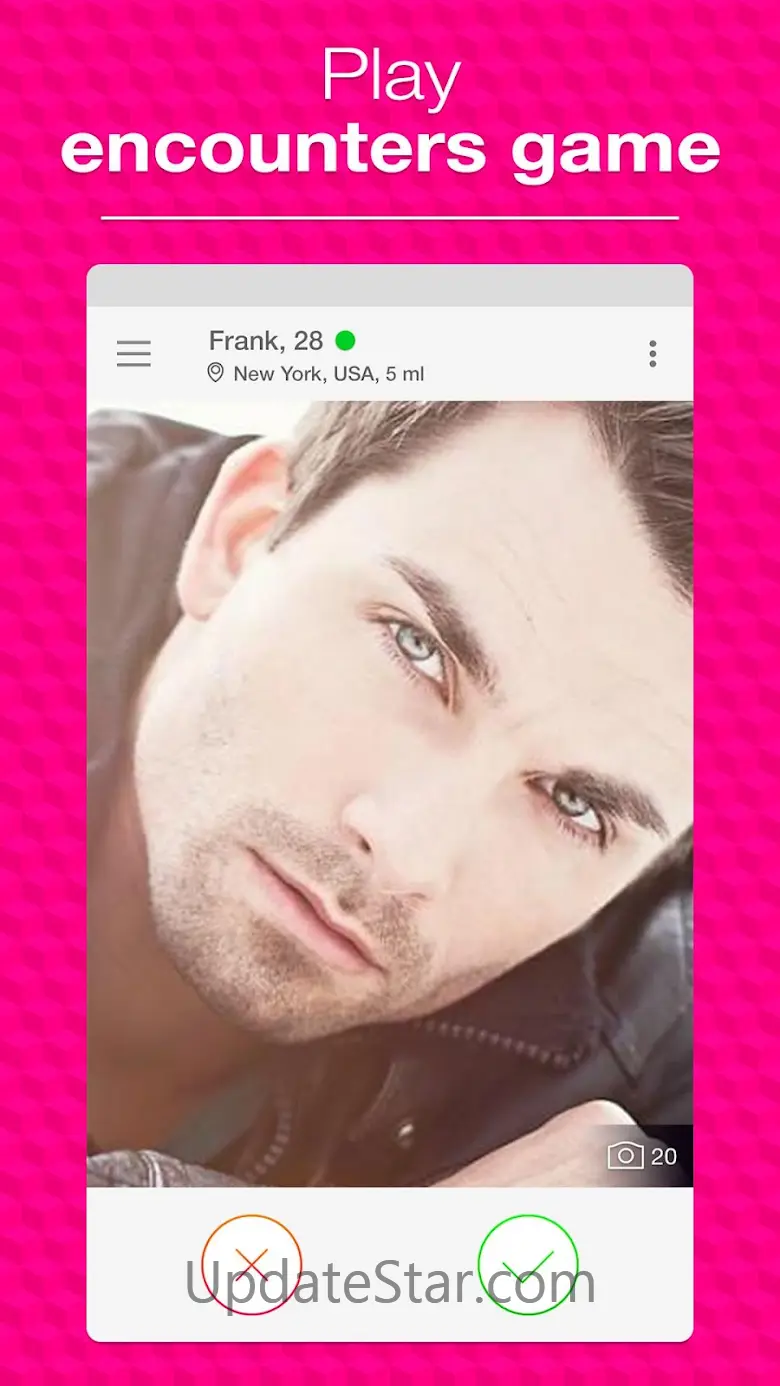Tap the green checkmark like button

coord(528,1263)
